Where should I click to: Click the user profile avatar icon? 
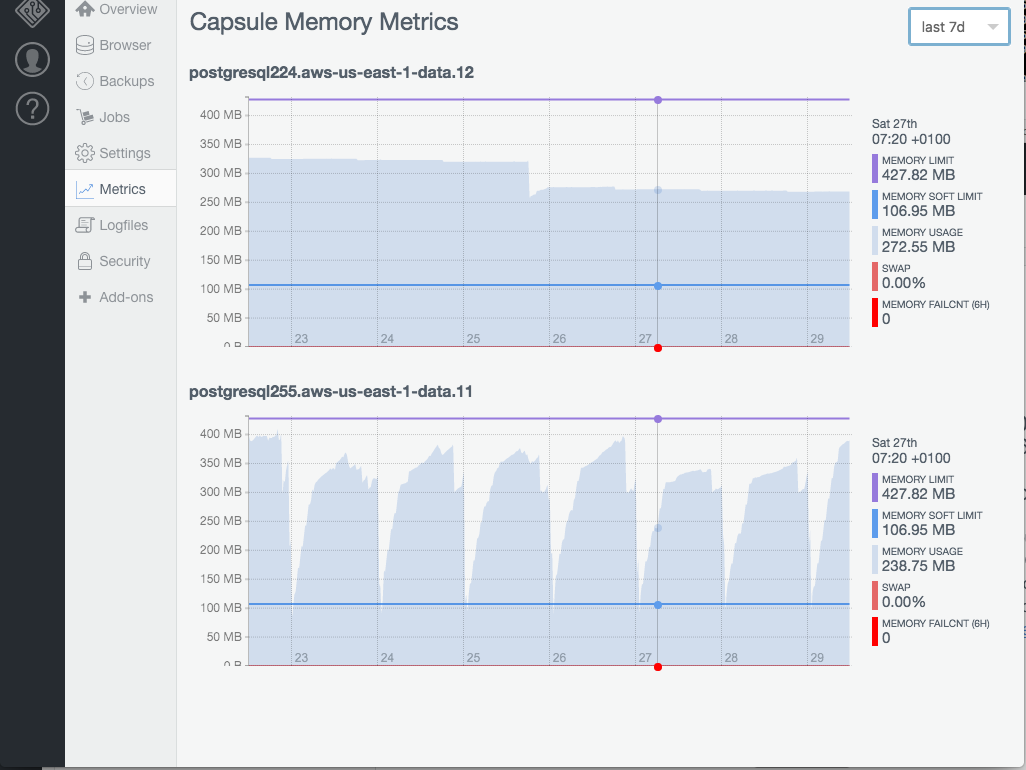[x=31, y=59]
